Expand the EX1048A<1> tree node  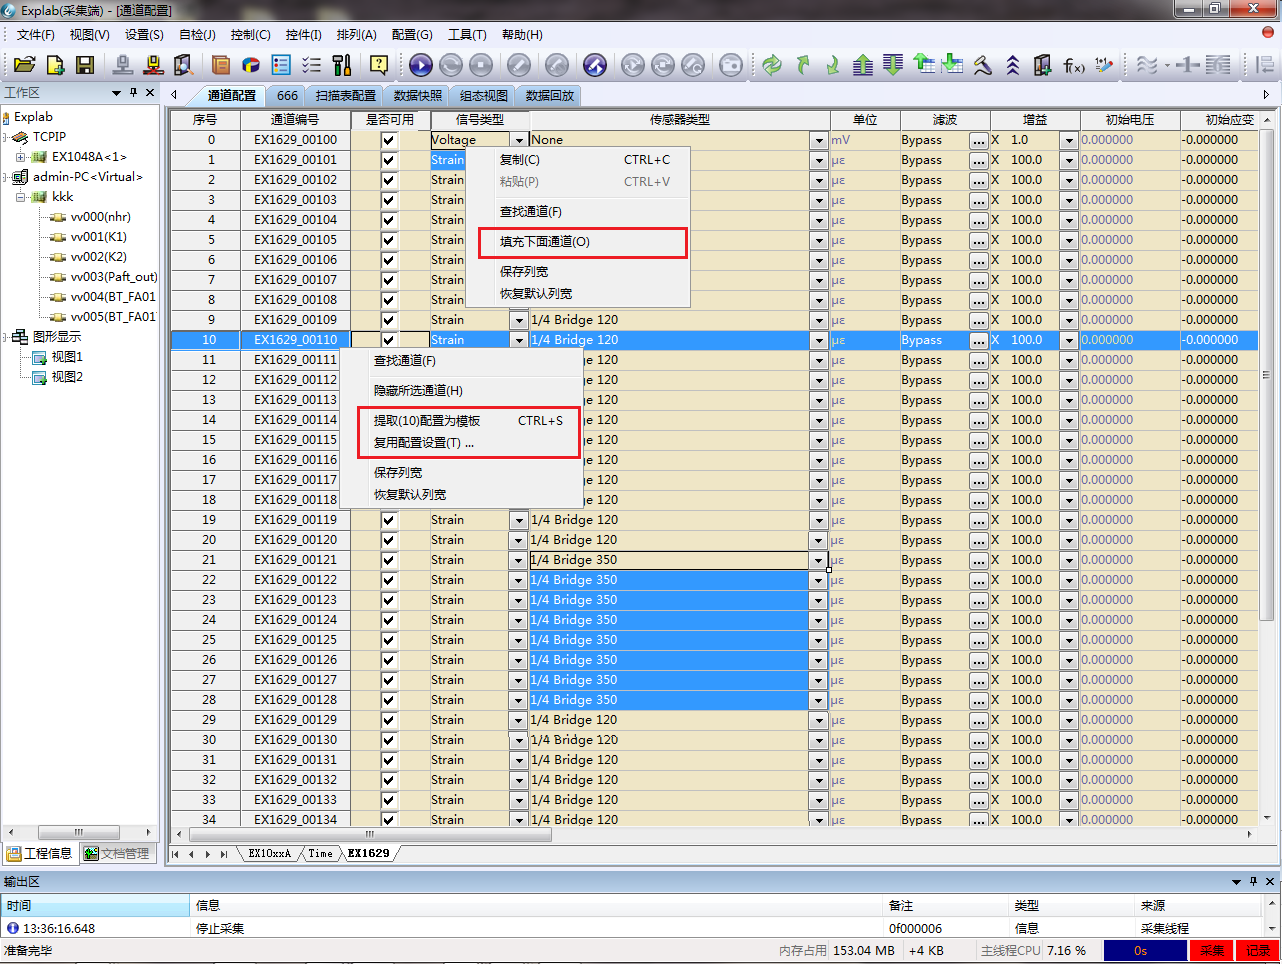point(20,157)
